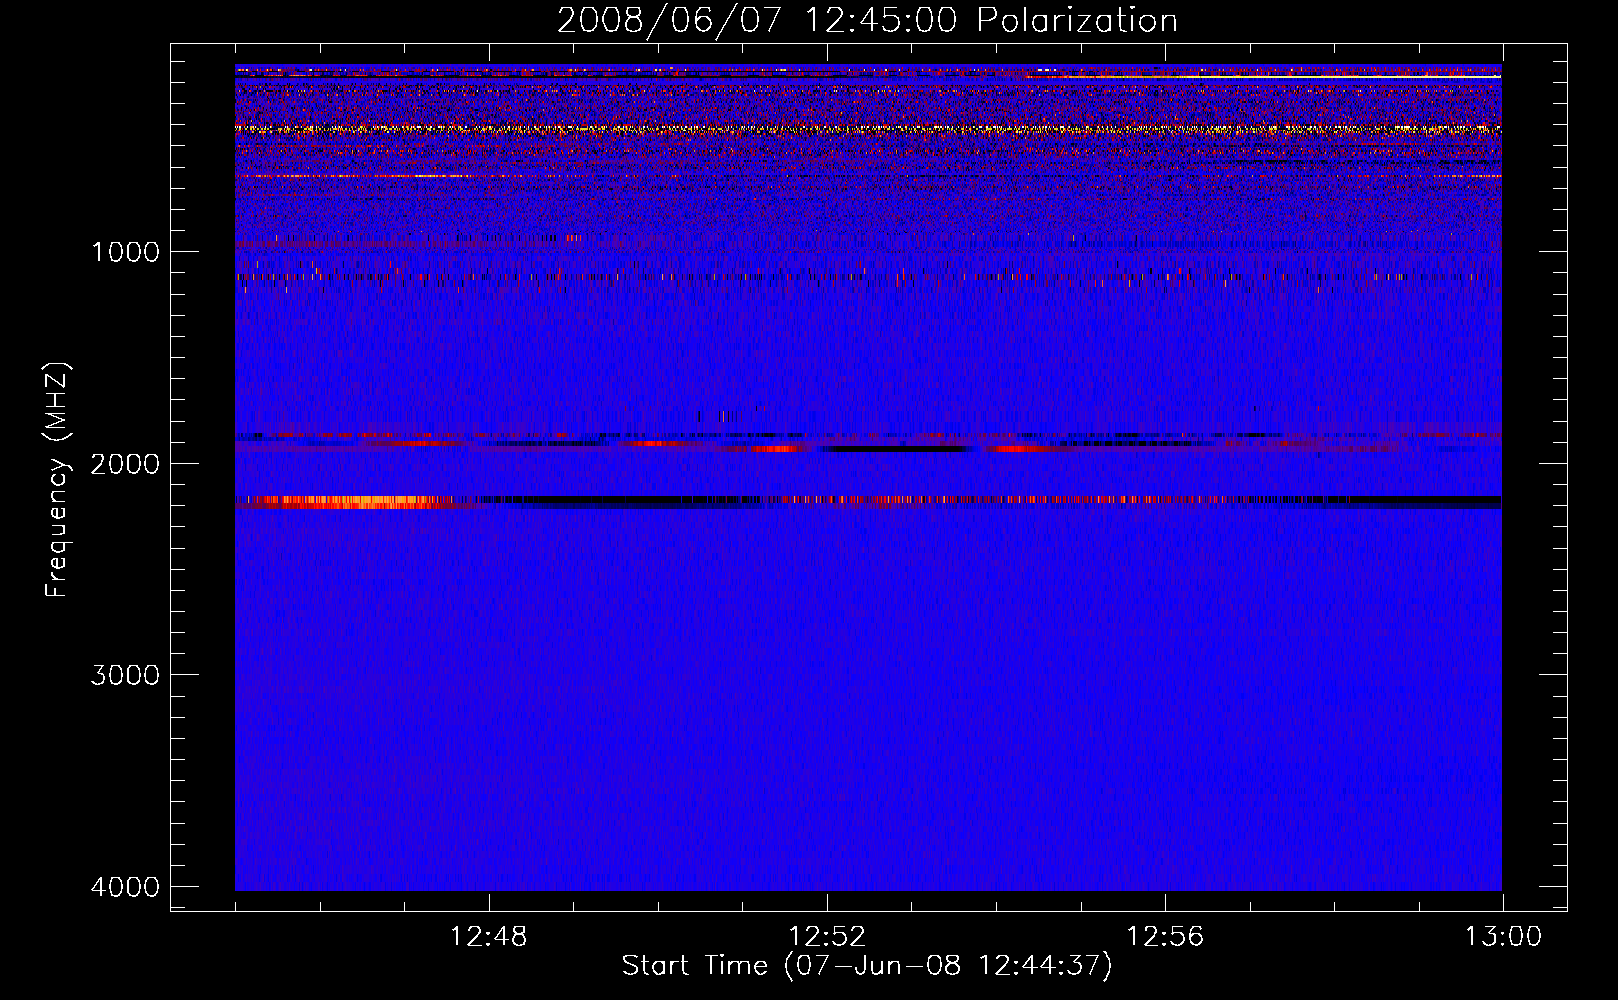Click the 12:52 time tick label
Image resolution: width=1618 pixels, height=1000 pixels.
point(827,937)
